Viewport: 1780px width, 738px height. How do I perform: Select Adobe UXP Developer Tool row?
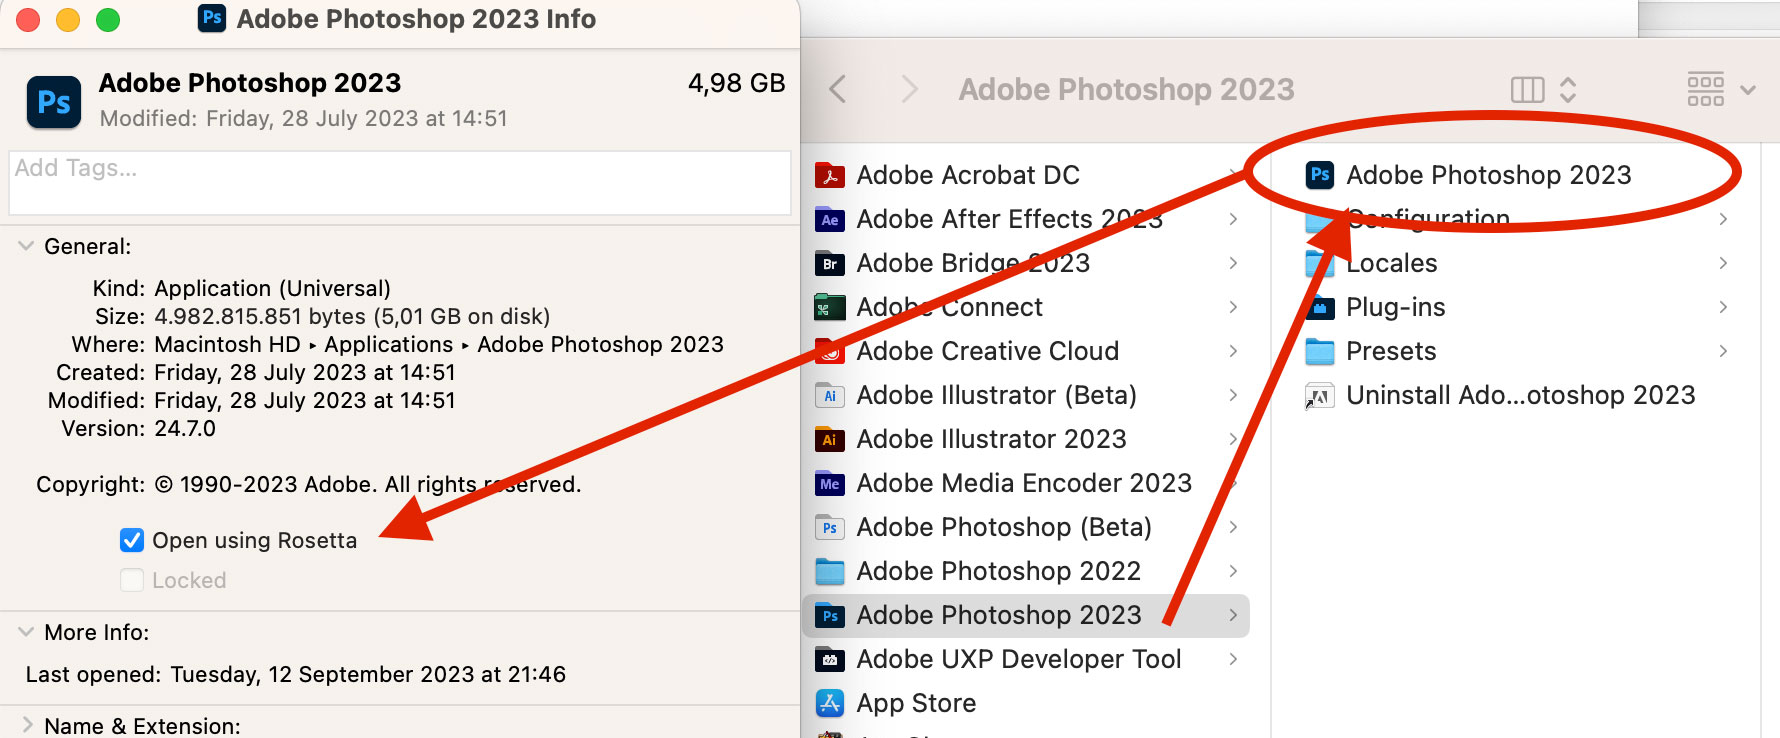coord(1026,659)
